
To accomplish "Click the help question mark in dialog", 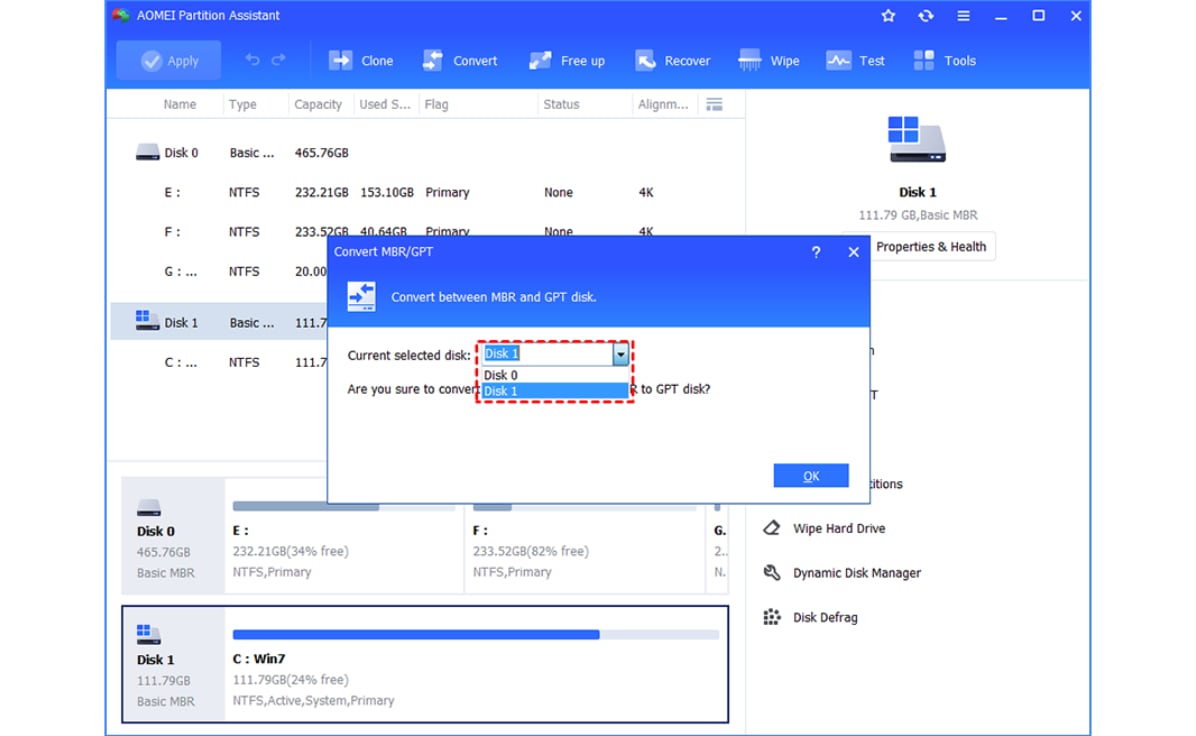I will pos(816,252).
